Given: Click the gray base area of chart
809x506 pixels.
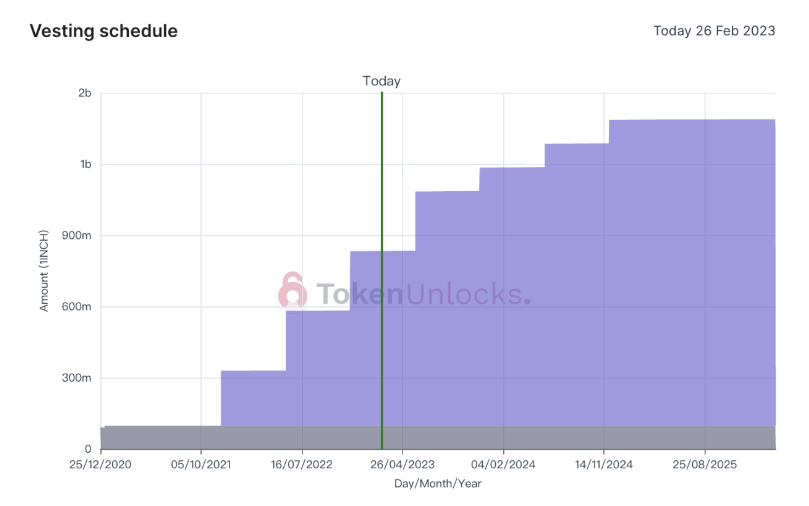Looking at the screenshot, I should point(438,437).
